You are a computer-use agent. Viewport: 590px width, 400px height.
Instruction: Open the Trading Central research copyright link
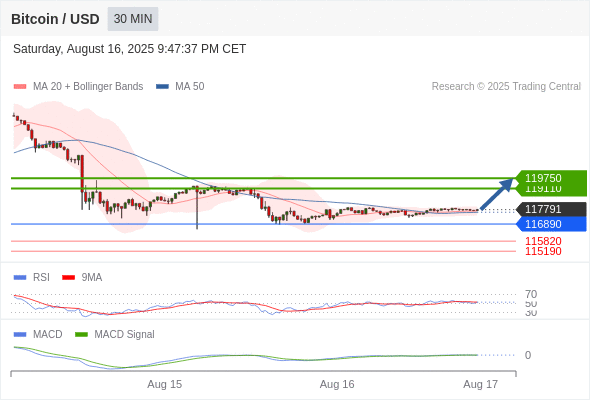506,87
